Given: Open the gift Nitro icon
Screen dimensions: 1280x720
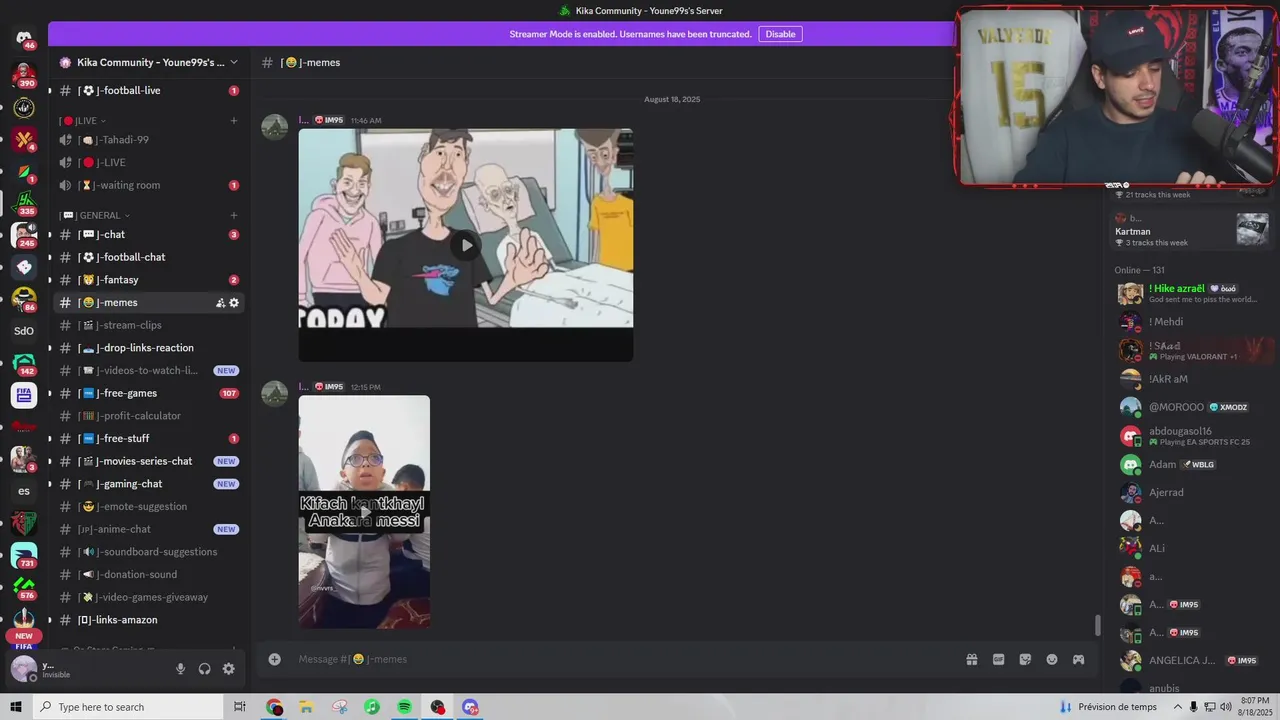Looking at the screenshot, I should [x=971, y=659].
